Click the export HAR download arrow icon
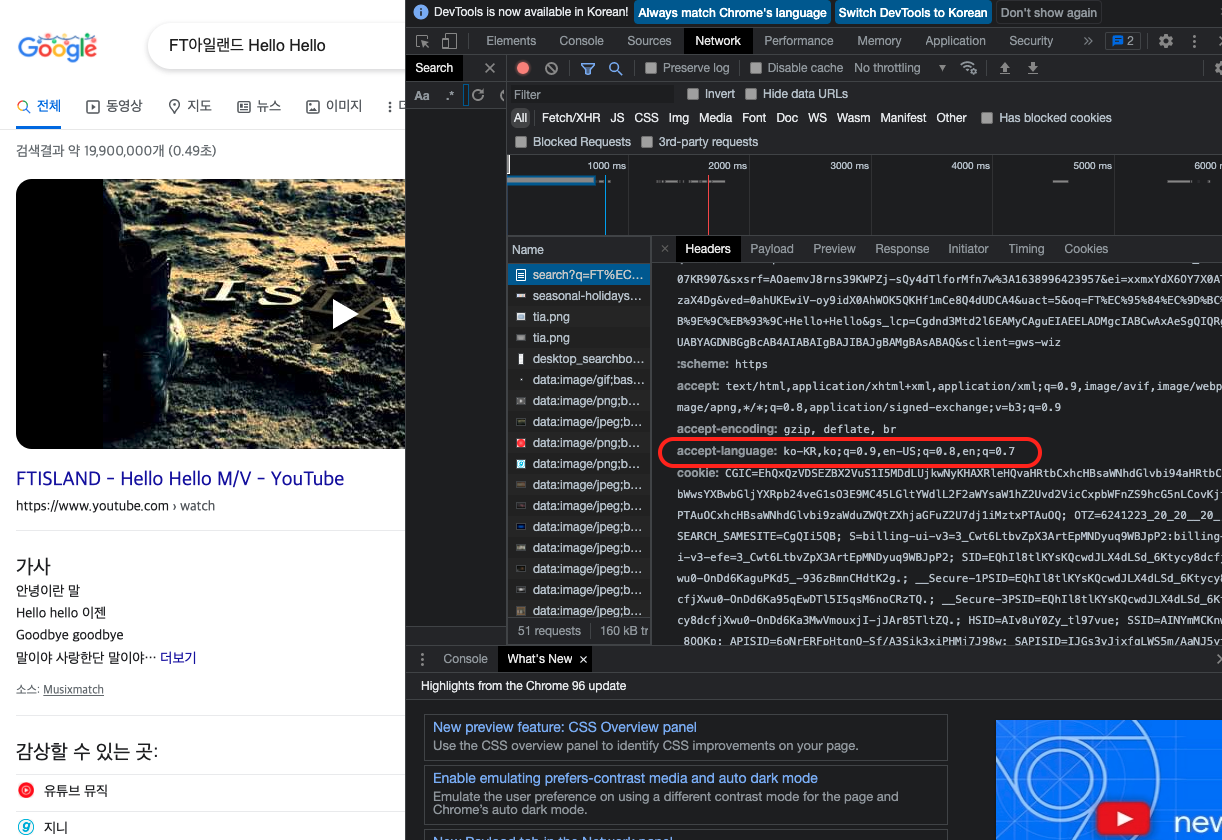The width and height of the screenshot is (1222, 840). coord(1033,68)
